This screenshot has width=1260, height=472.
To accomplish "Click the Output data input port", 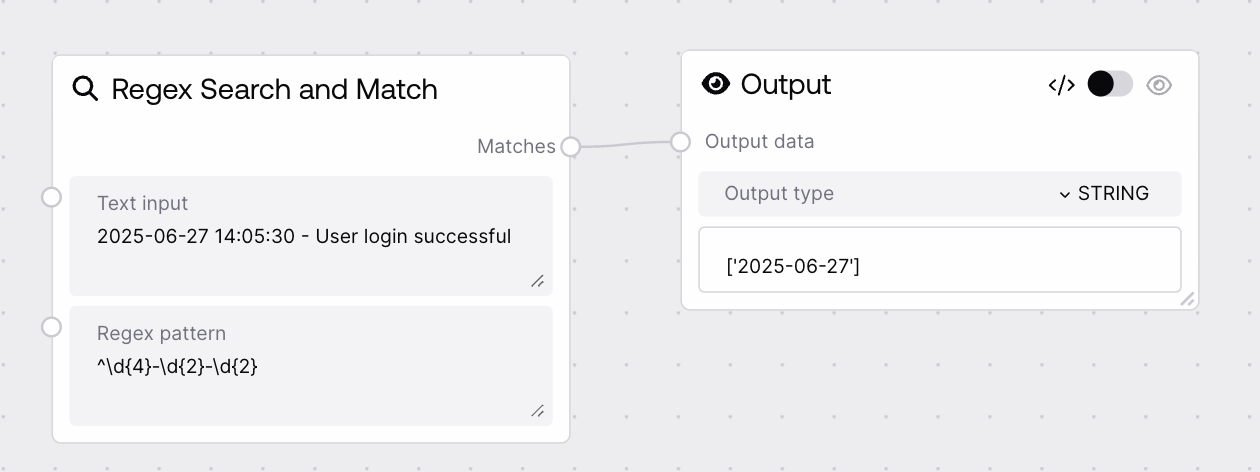I will click(681, 142).
